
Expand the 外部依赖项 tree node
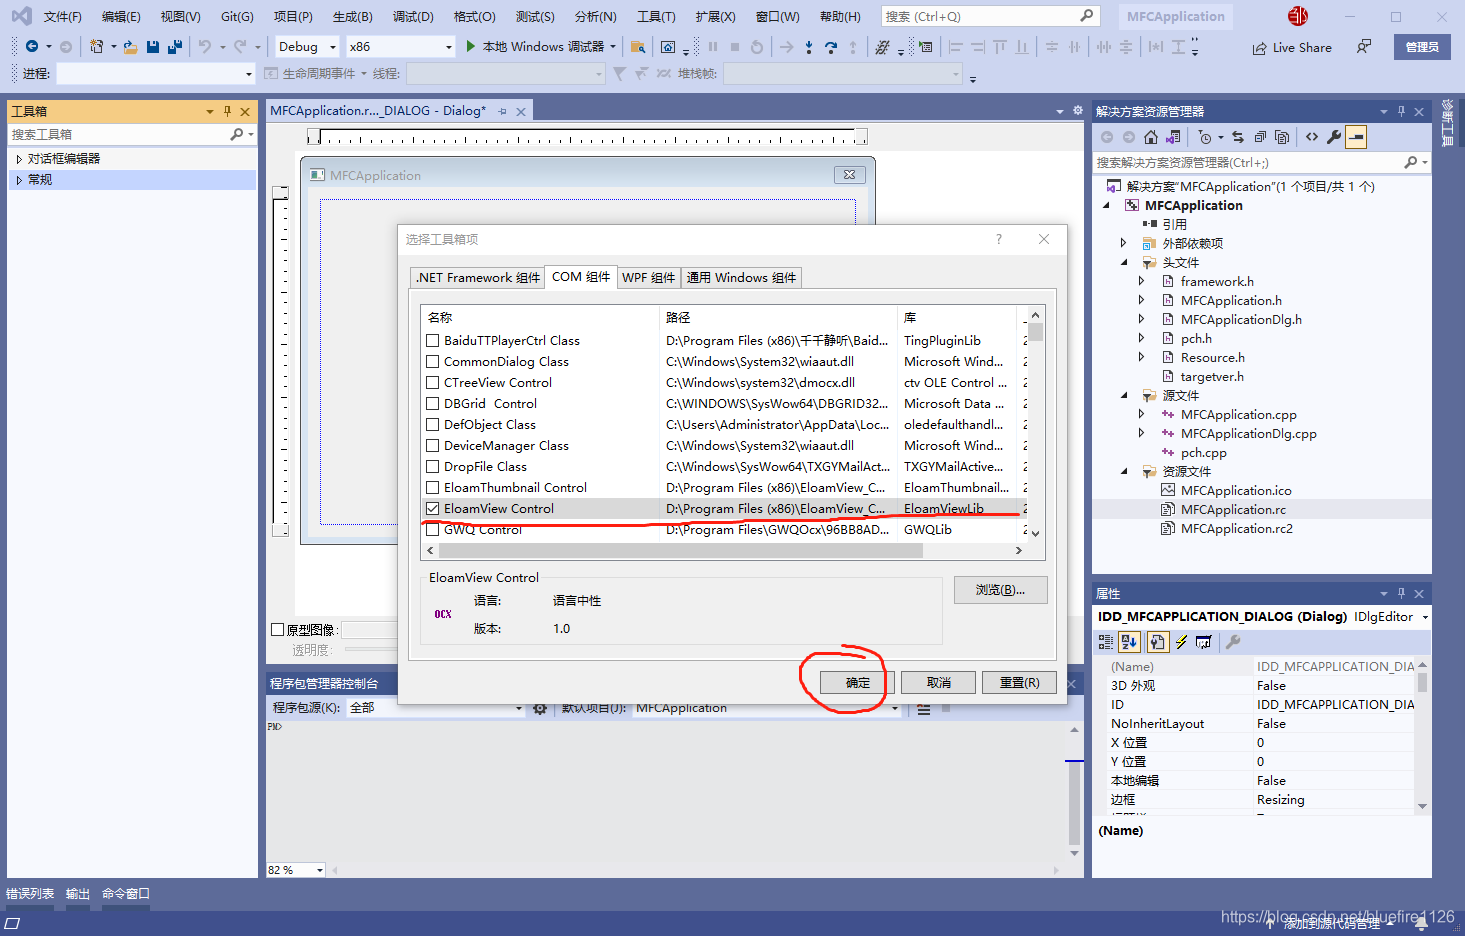(1123, 243)
